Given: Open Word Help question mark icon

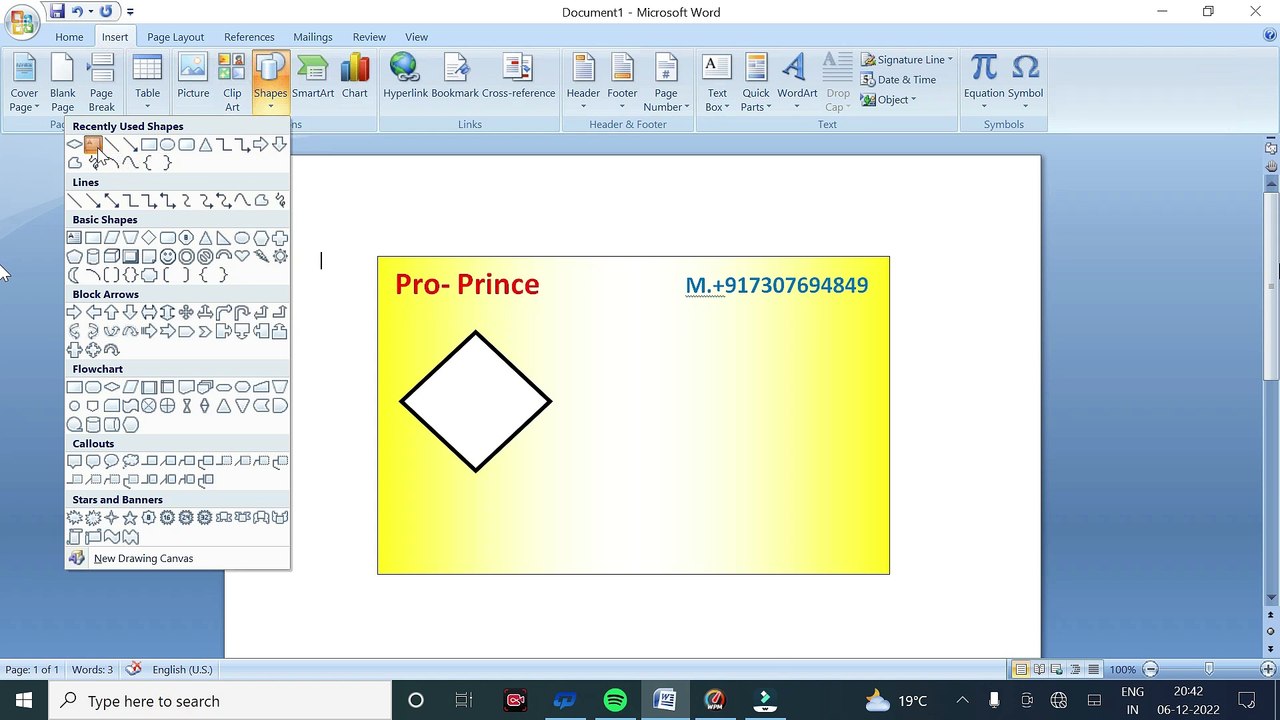Looking at the screenshot, I should tap(1270, 36).
